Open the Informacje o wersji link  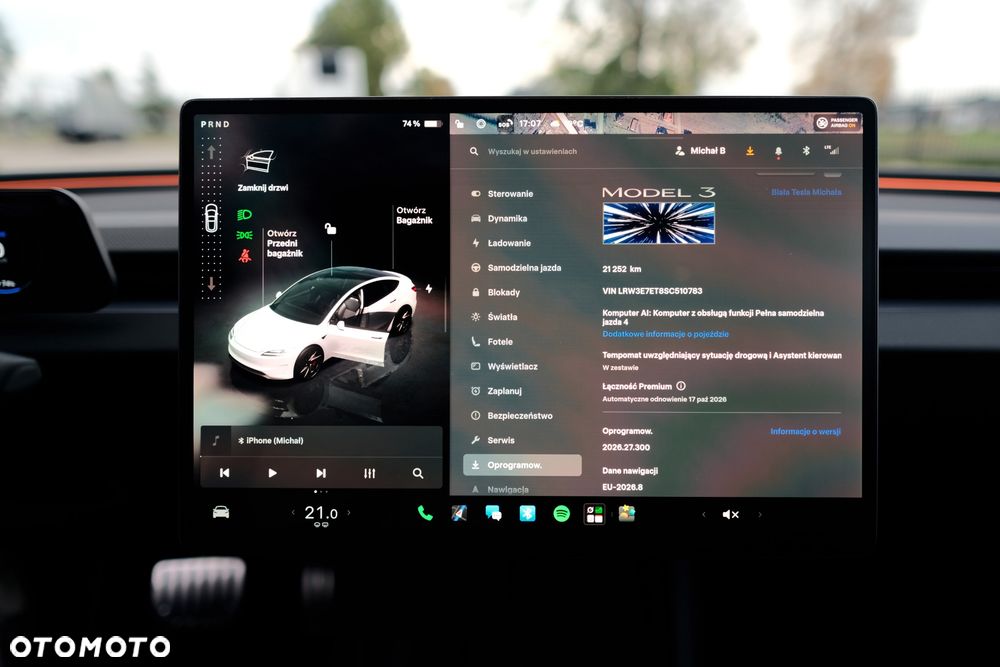(805, 432)
